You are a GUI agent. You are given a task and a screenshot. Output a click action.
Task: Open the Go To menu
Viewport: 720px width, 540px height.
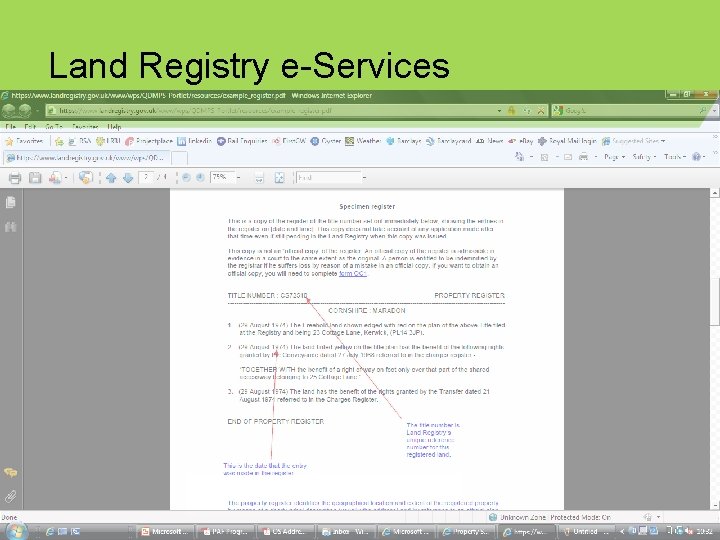click(x=54, y=127)
